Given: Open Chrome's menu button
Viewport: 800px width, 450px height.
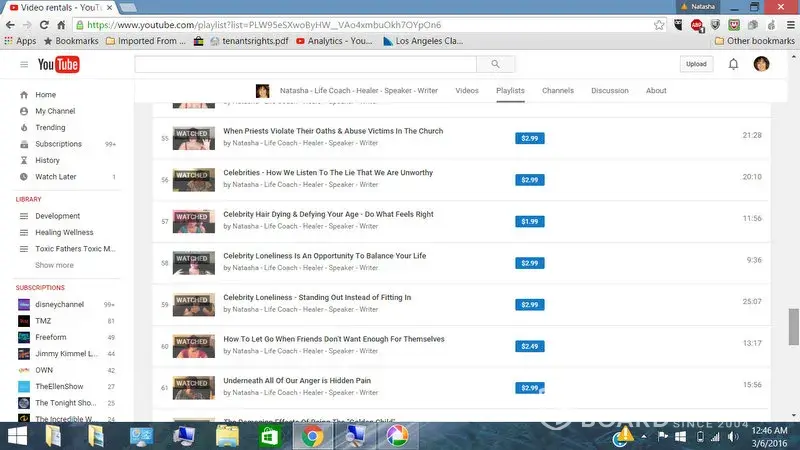Looking at the screenshot, I should pos(787,24).
